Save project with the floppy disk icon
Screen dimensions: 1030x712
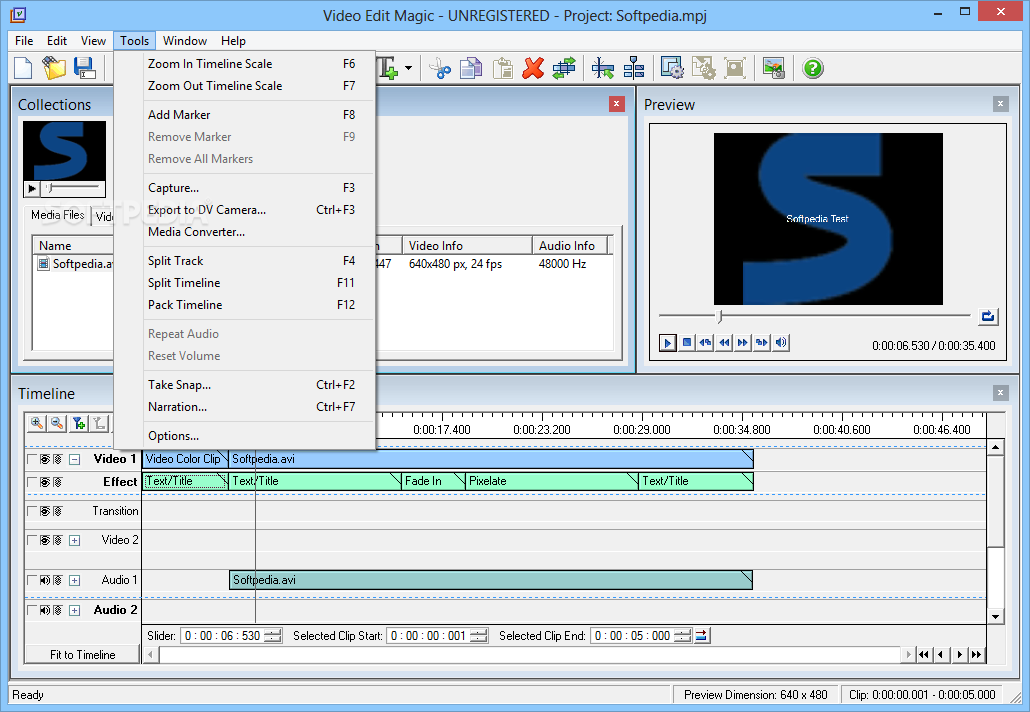coord(85,68)
